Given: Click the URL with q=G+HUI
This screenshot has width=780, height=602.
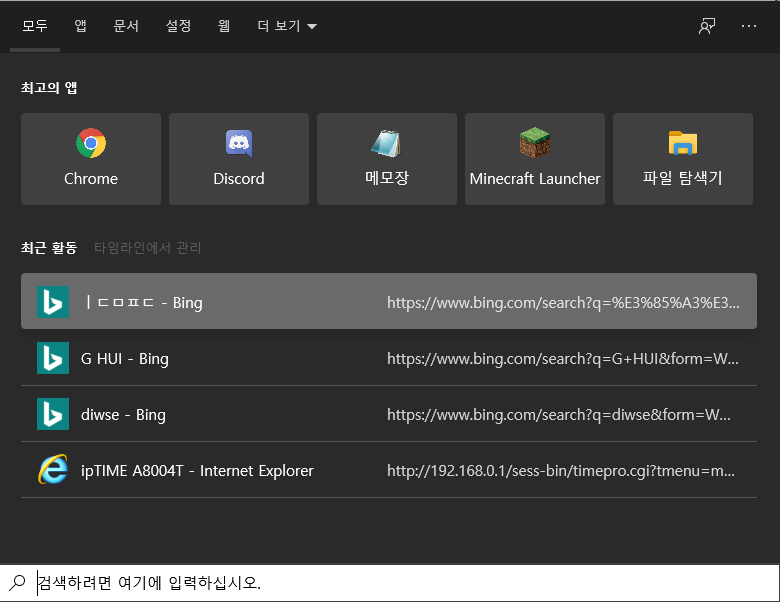Looking at the screenshot, I should pos(563,359).
